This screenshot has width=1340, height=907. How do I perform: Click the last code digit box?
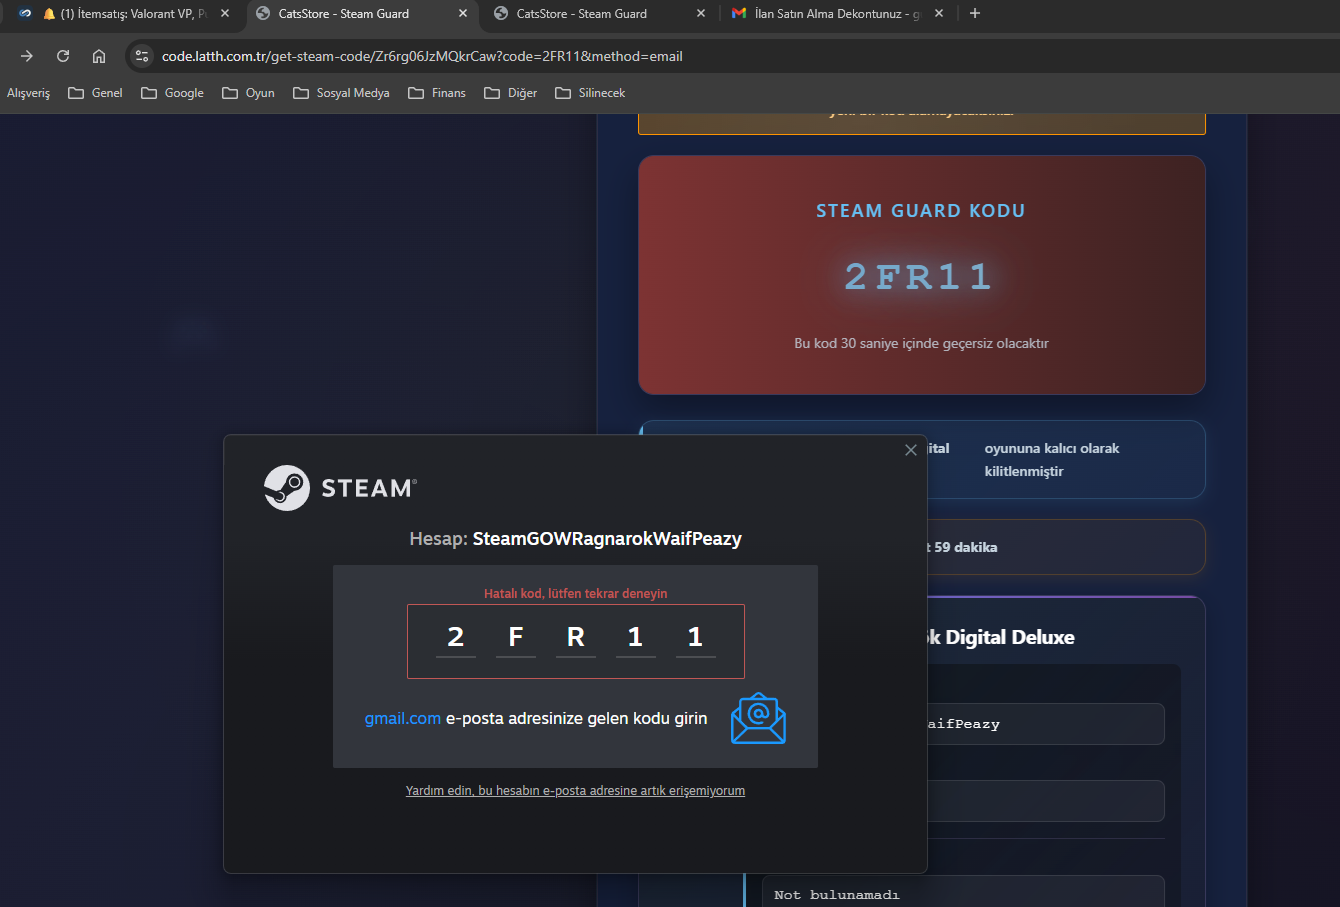[x=696, y=638]
